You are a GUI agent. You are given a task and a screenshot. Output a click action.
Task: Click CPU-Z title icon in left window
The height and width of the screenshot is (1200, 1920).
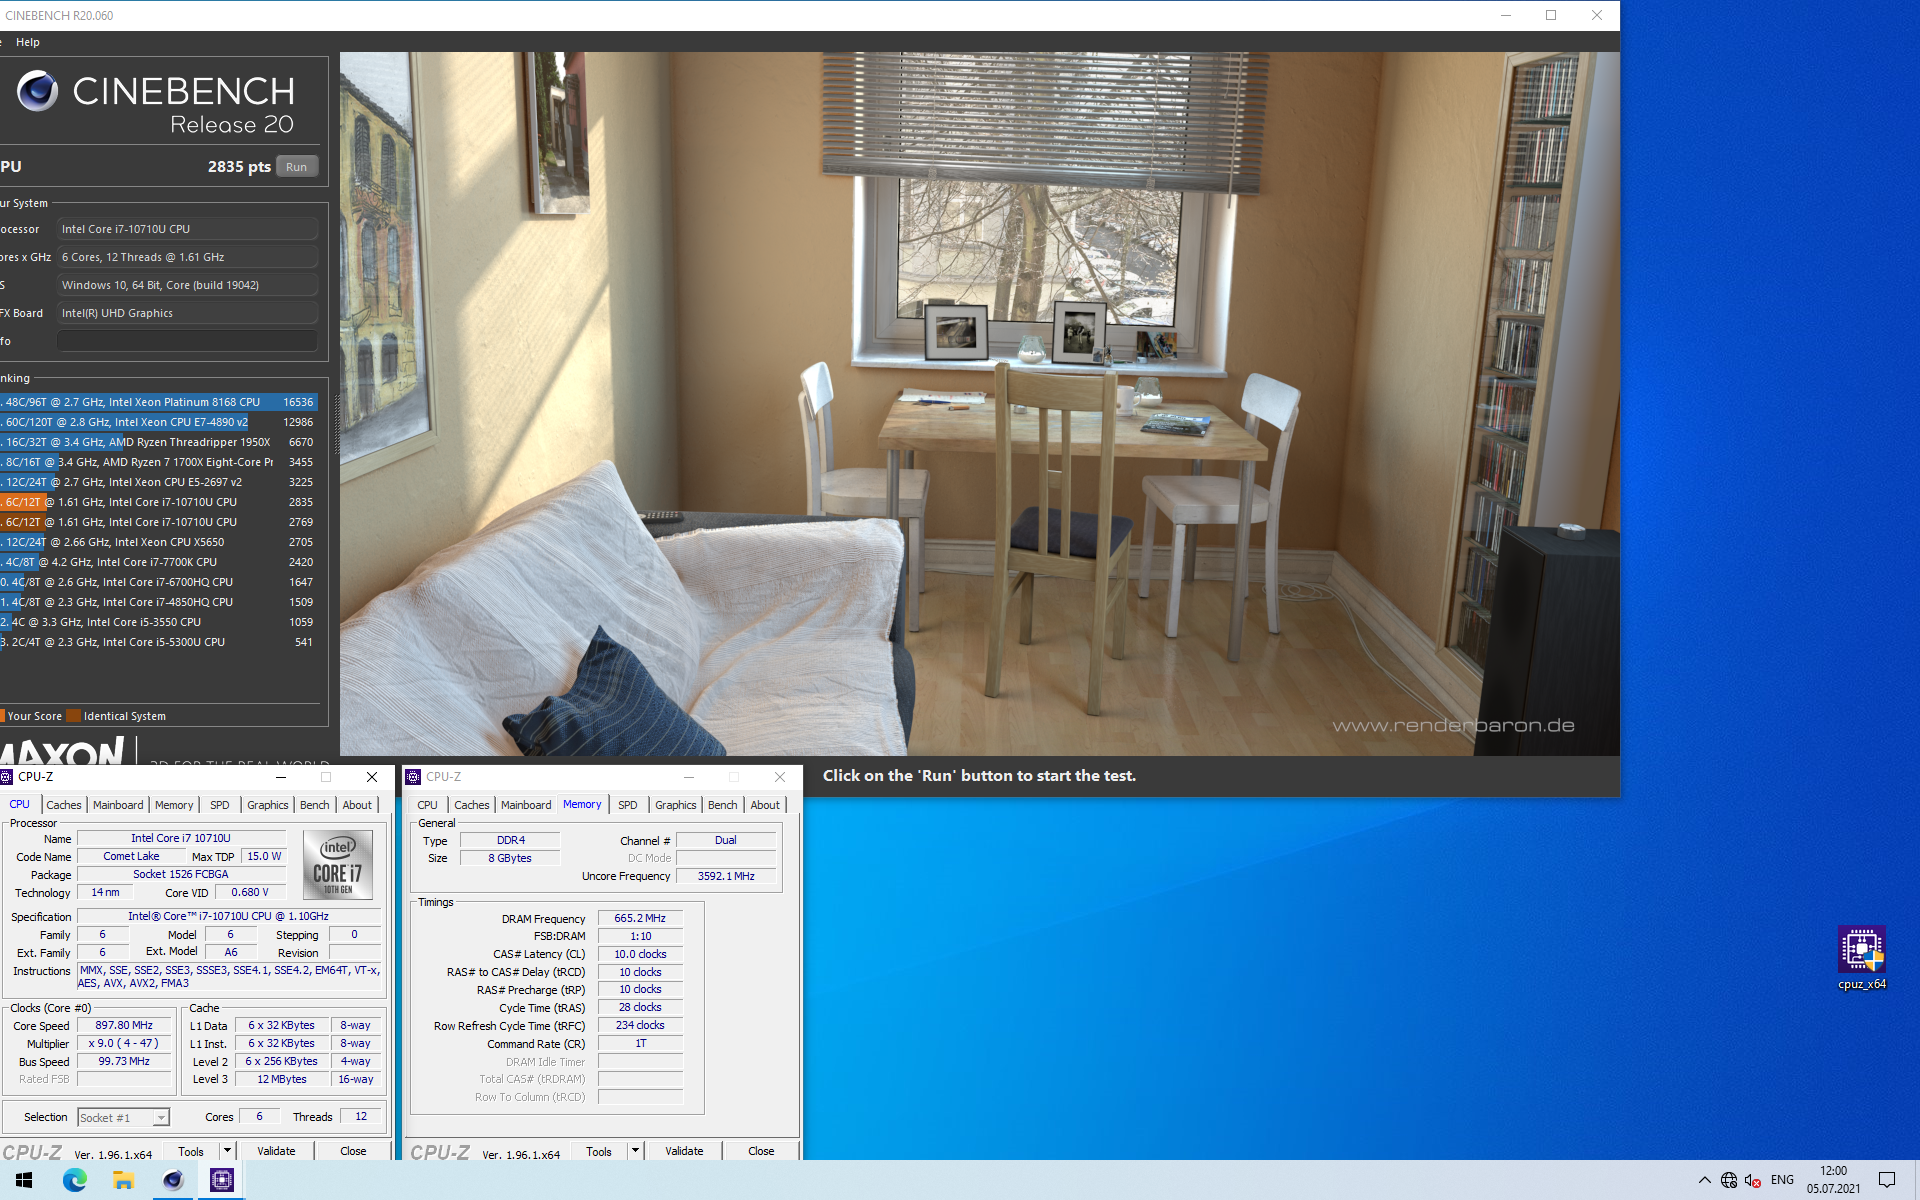7,777
